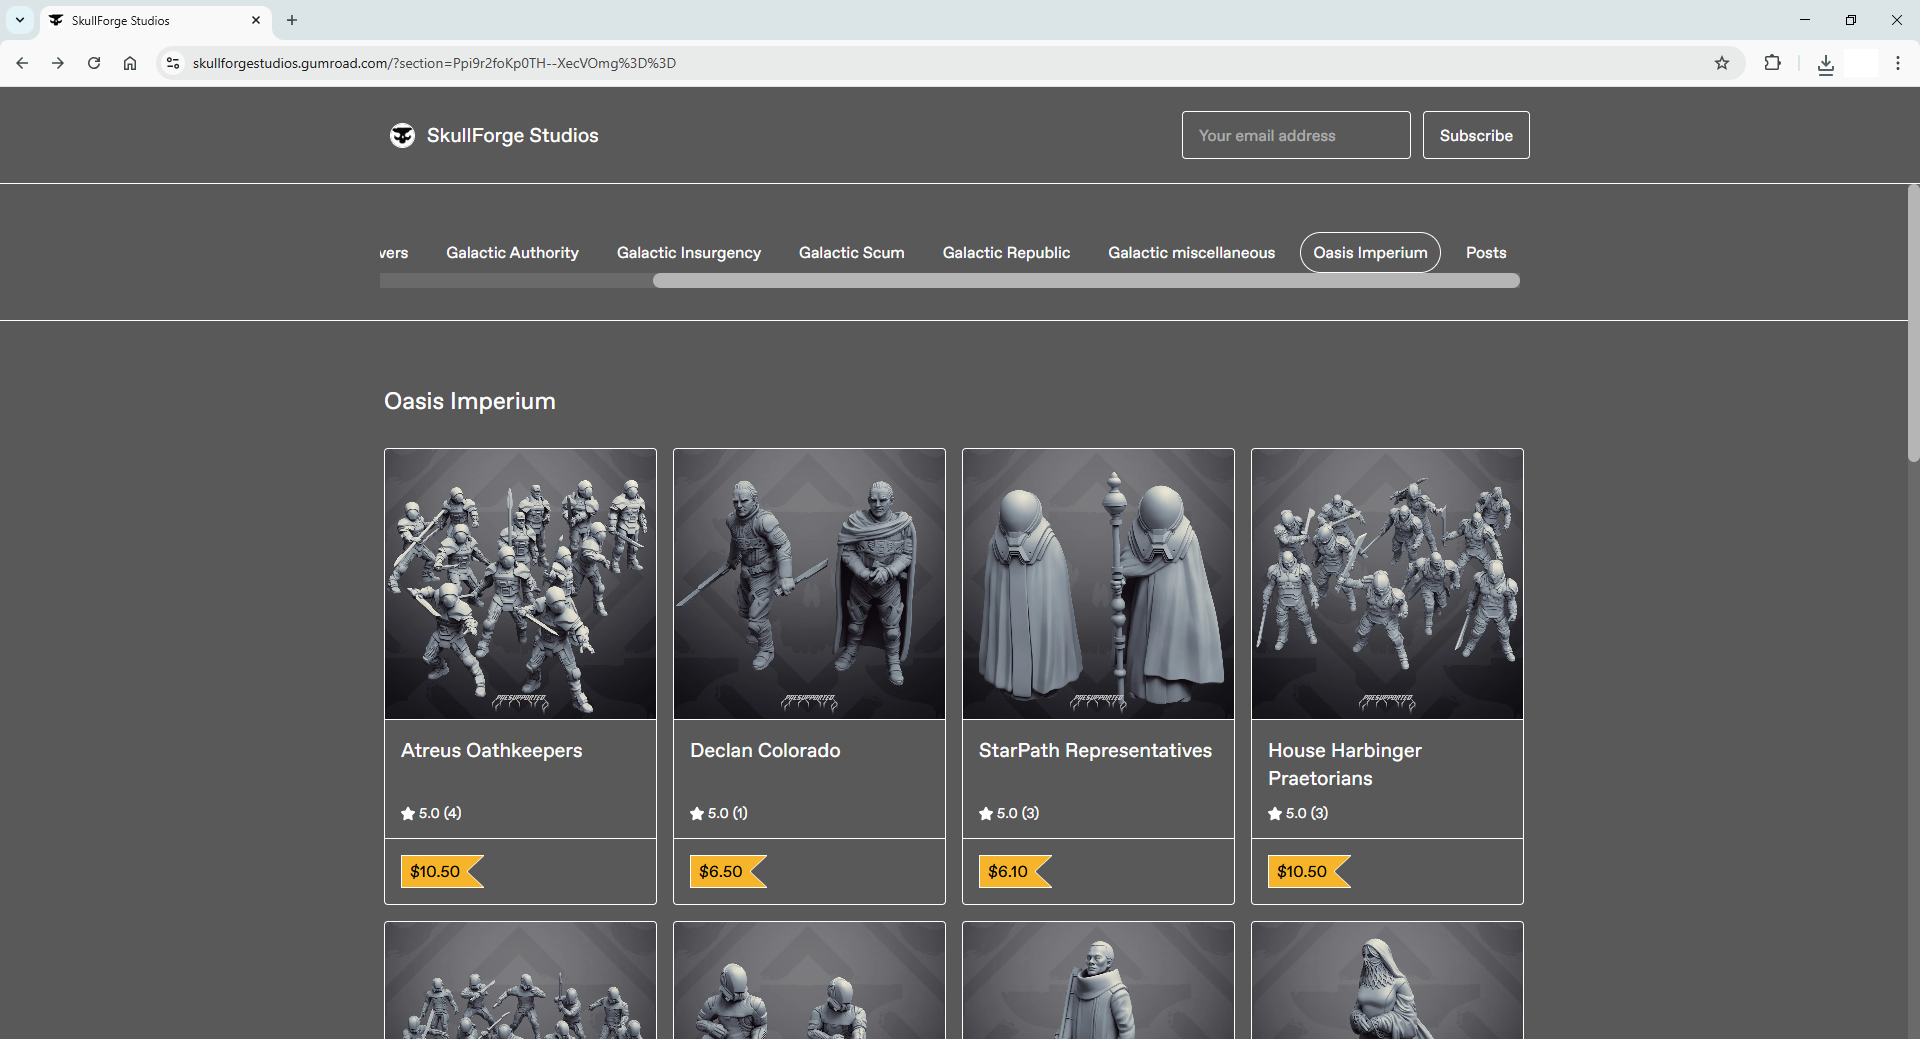Image resolution: width=1920 pixels, height=1039 pixels.
Task: Click the Oasis Imperium section heading
Action: tap(470, 401)
